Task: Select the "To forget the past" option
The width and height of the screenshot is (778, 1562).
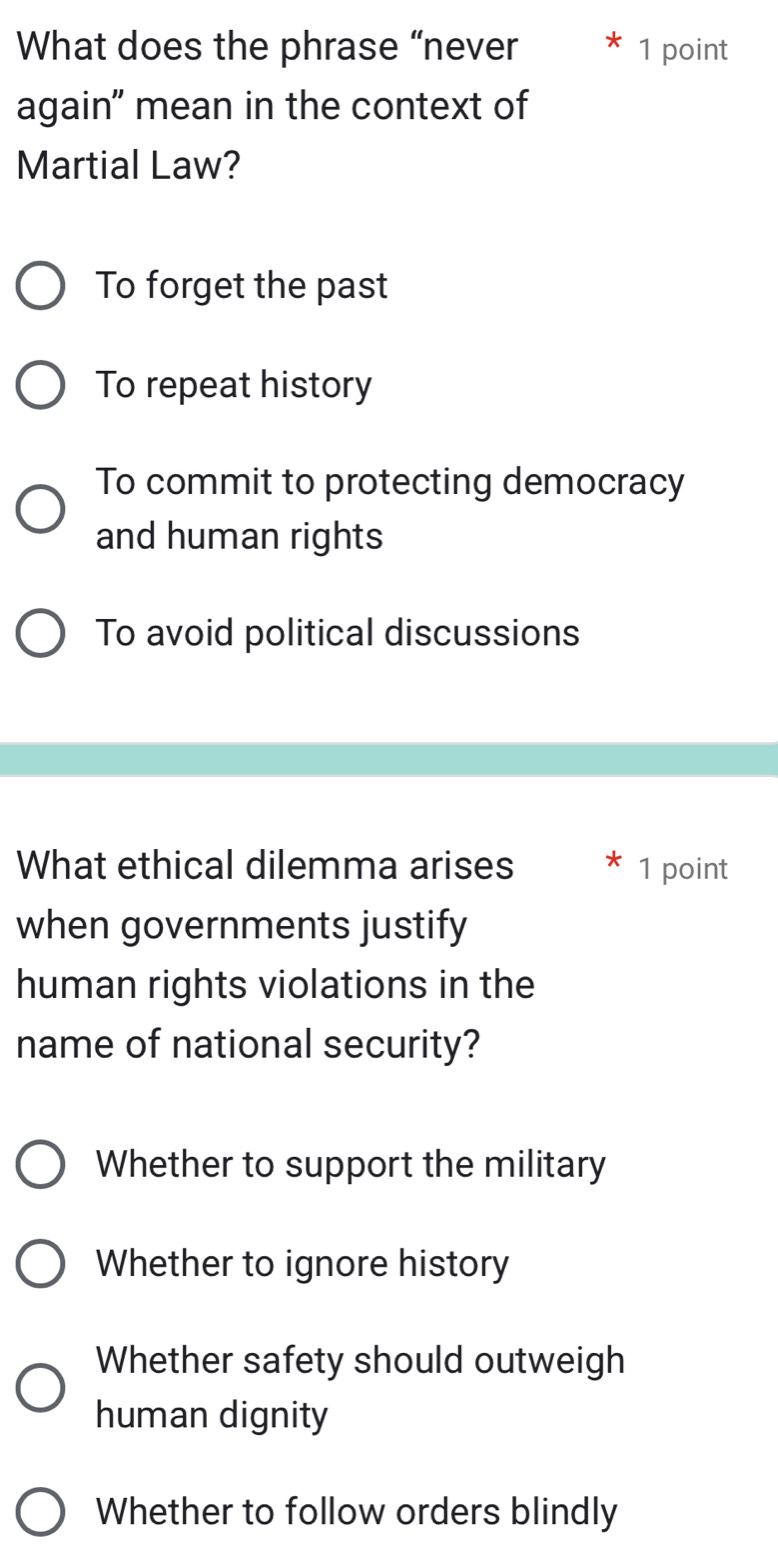Action: pos(40,287)
